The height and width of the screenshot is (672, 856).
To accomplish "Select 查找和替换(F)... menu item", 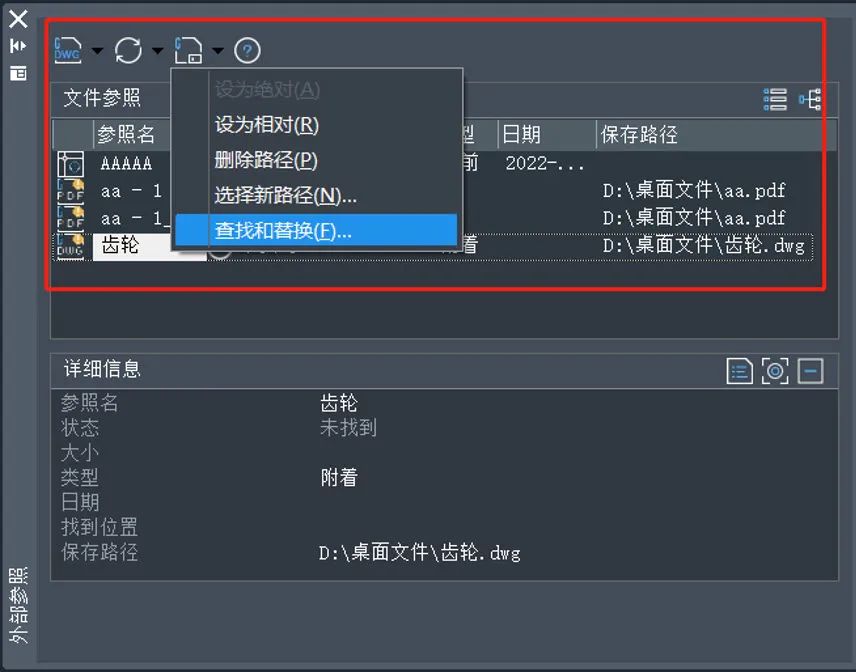I will tap(283, 230).
